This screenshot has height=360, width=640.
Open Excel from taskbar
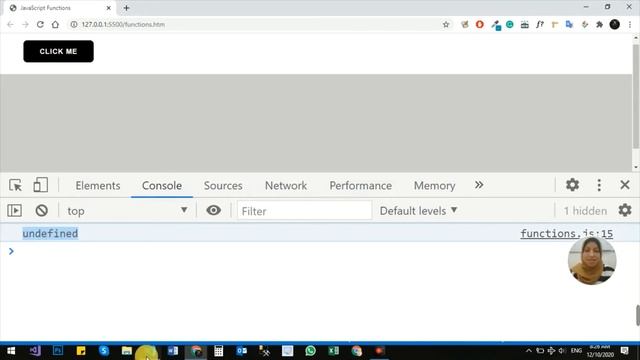coord(333,351)
